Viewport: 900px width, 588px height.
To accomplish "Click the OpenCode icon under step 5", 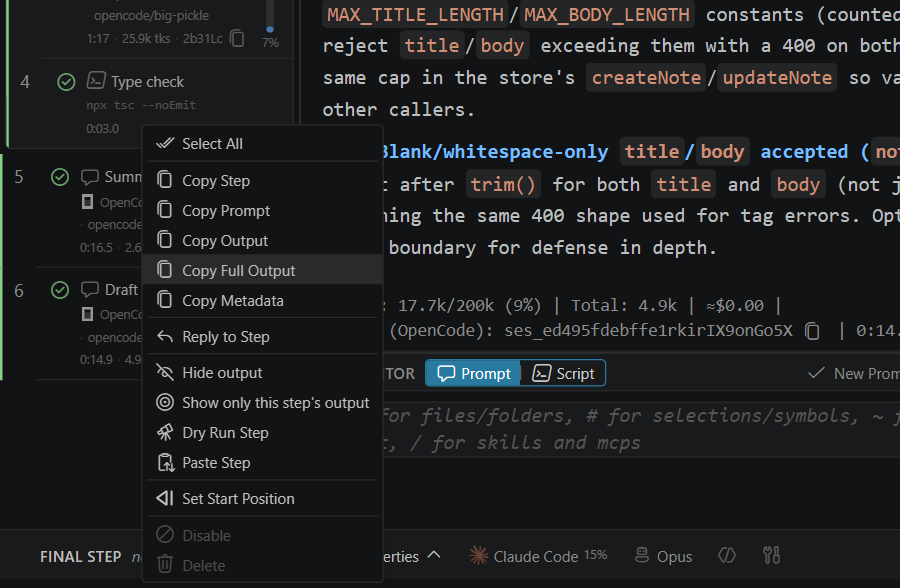I will click(x=87, y=202).
